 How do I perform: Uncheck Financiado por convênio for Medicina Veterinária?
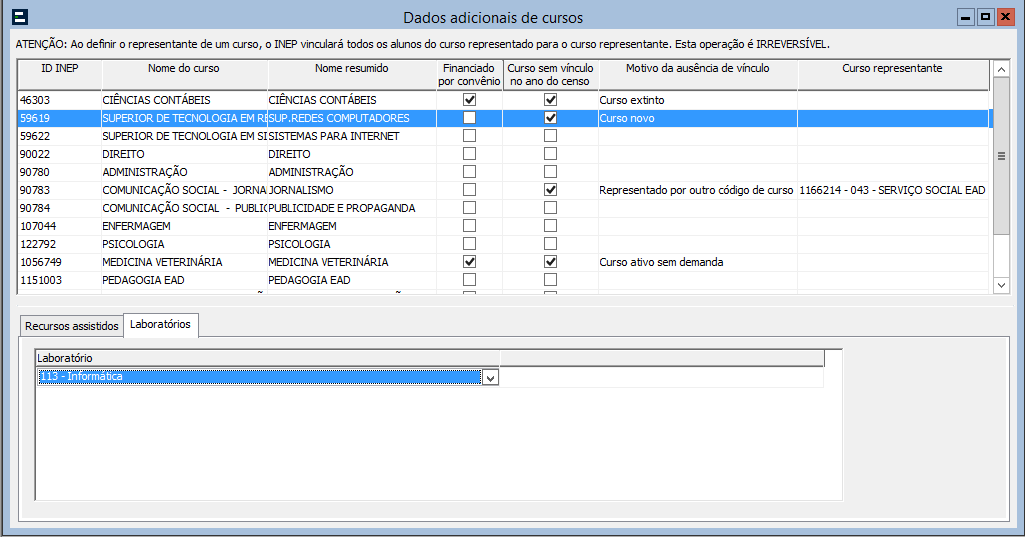[469, 262]
